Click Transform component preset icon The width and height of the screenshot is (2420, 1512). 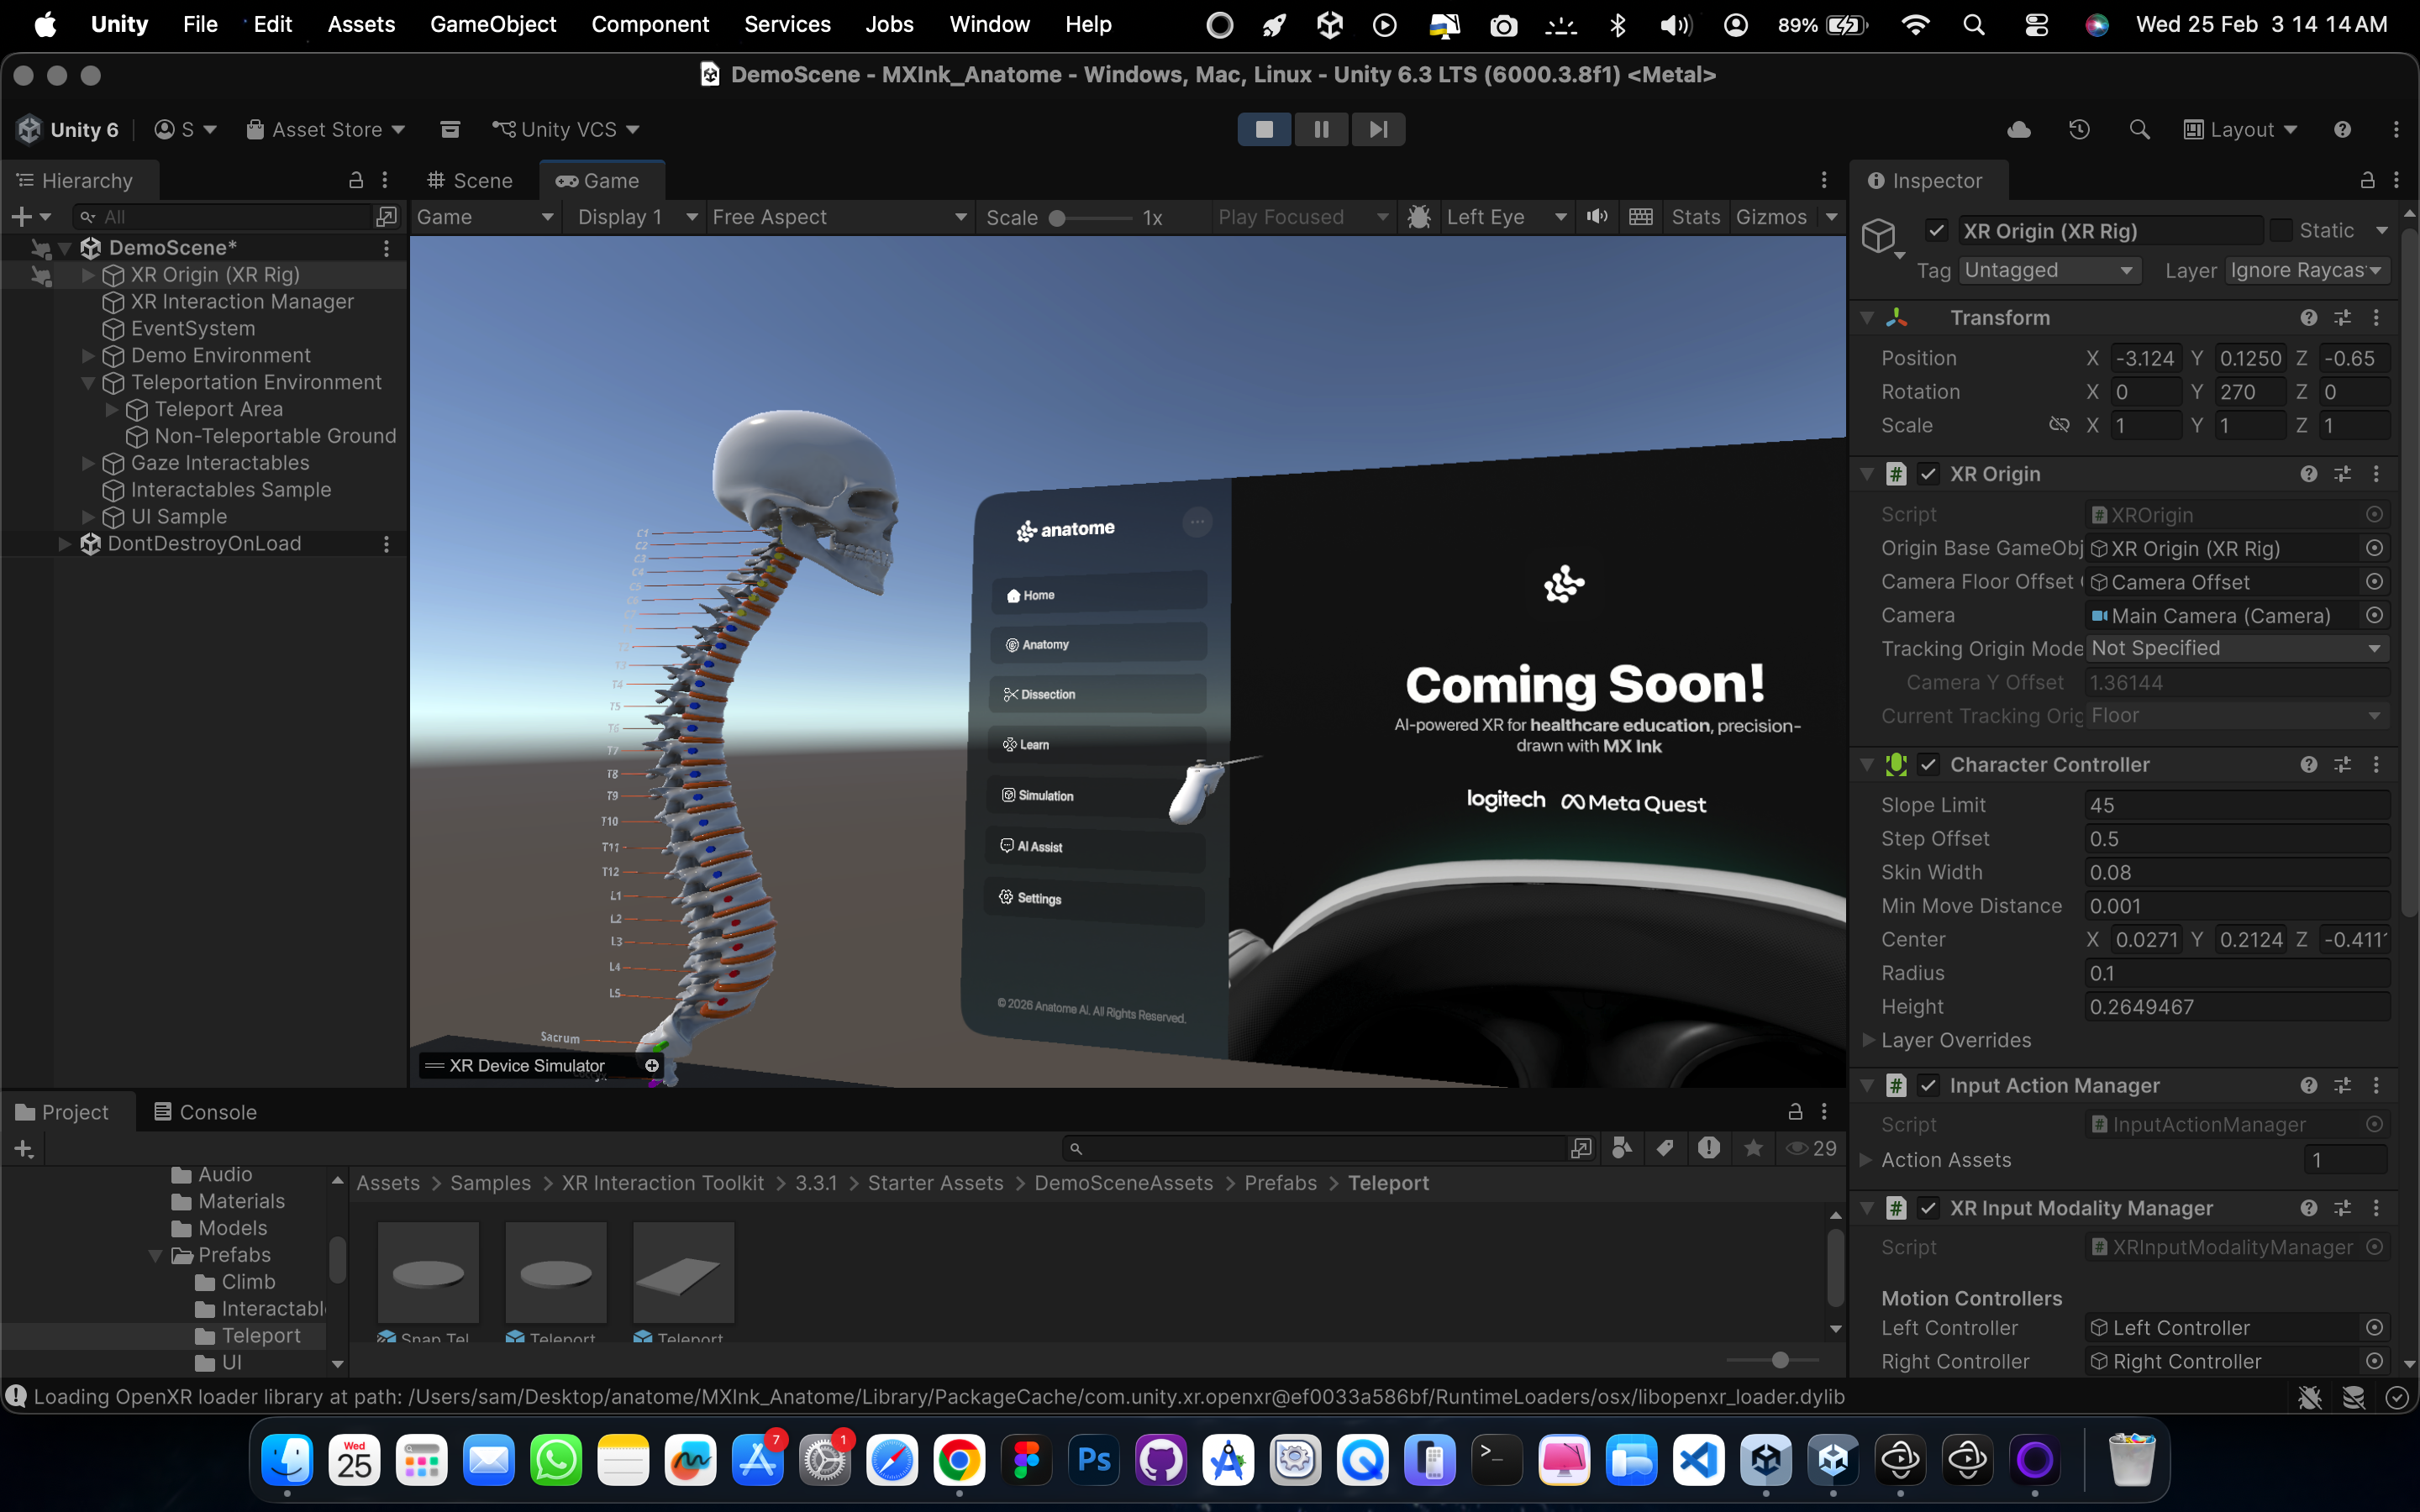(x=2342, y=318)
